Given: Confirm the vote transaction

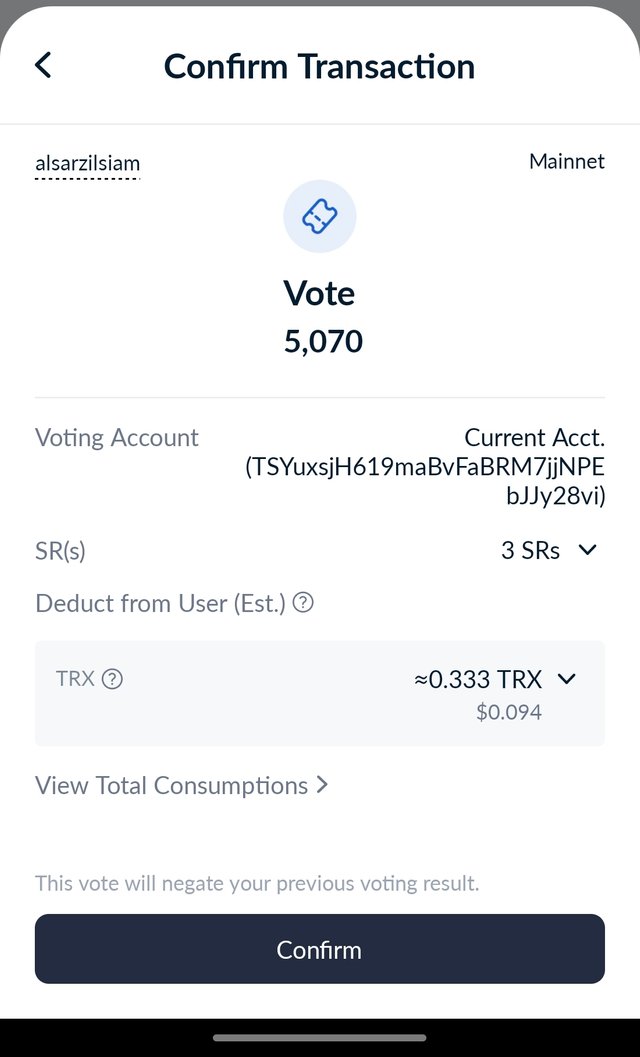Looking at the screenshot, I should pyautogui.click(x=320, y=948).
